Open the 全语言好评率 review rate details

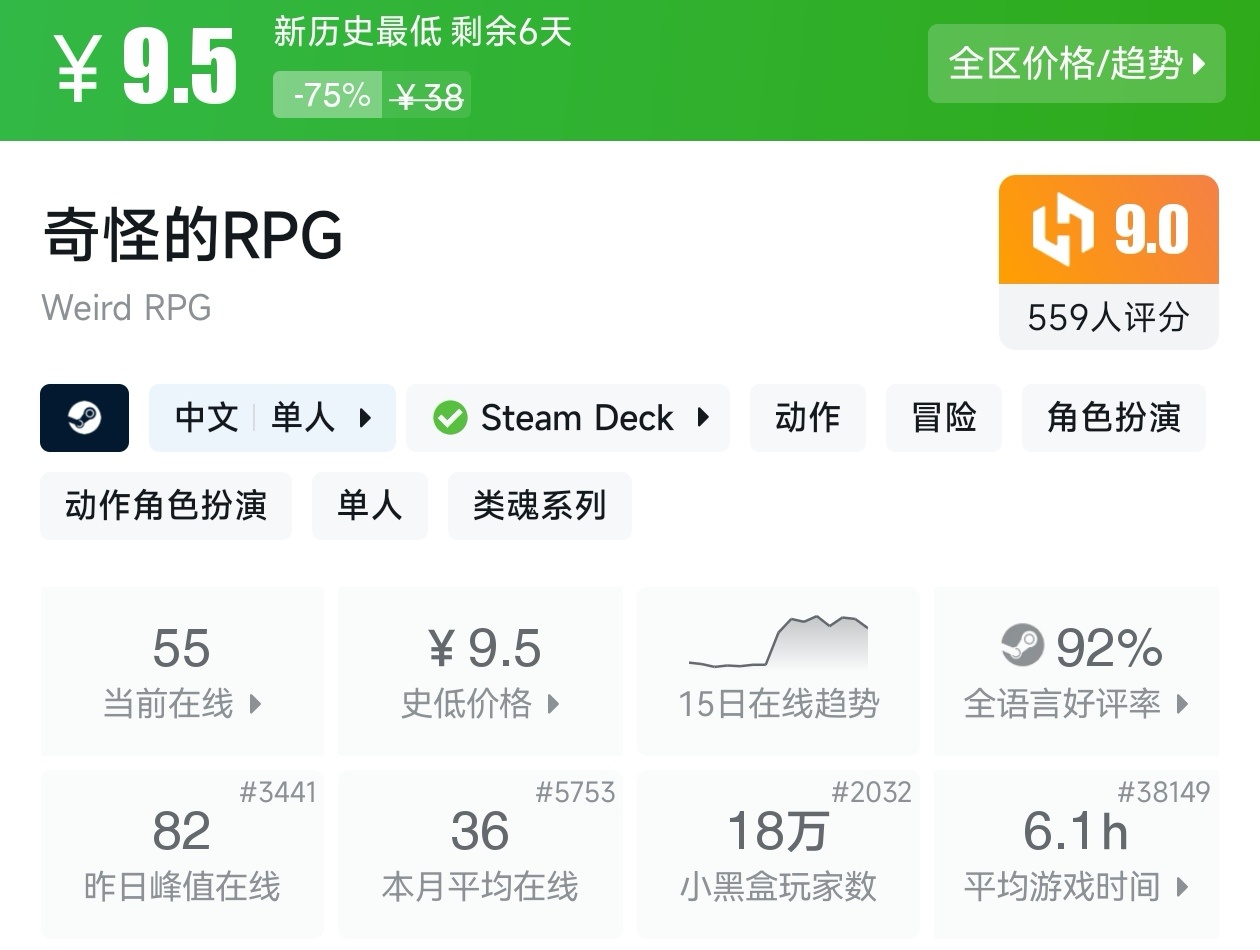[x=1076, y=671]
